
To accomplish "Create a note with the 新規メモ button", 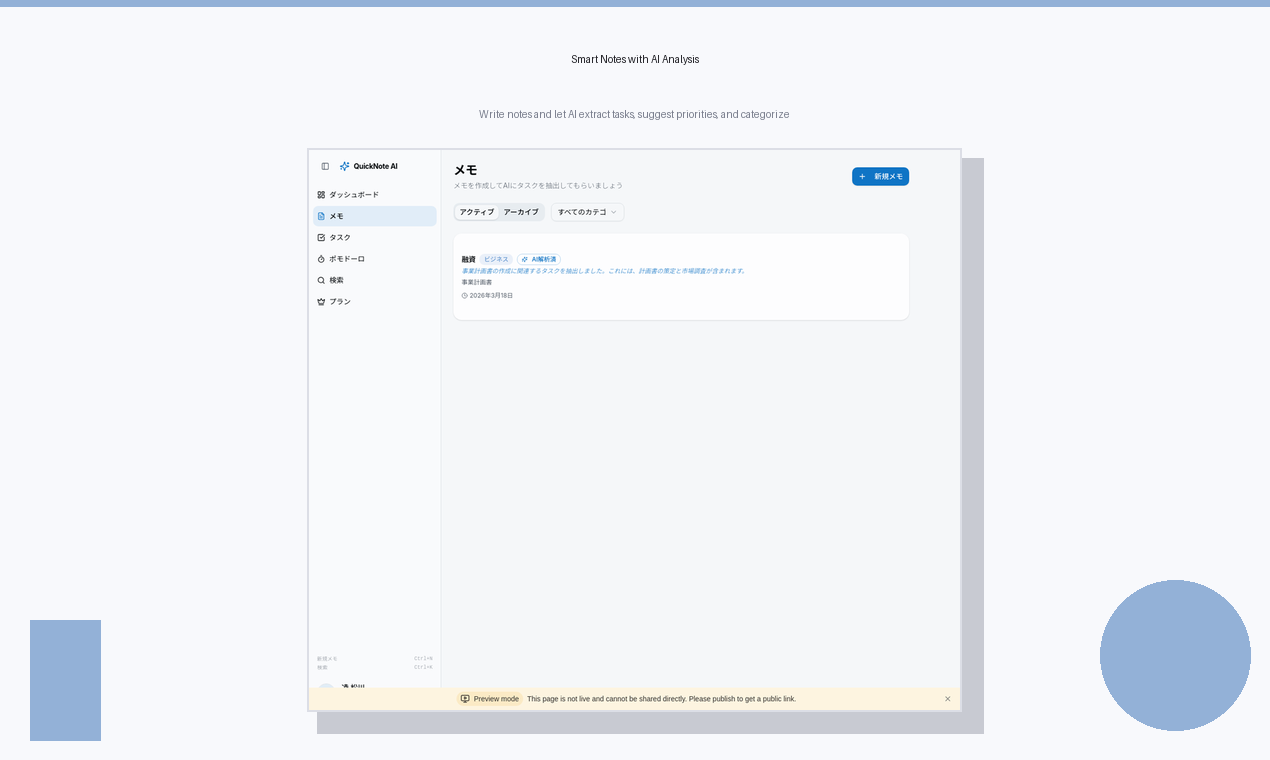I will [880, 176].
